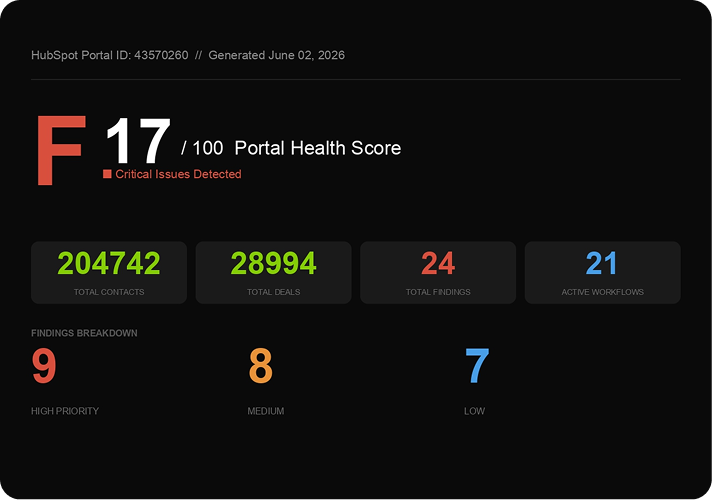
Task: Open the Active Workflows card
Action: (603, 272)
